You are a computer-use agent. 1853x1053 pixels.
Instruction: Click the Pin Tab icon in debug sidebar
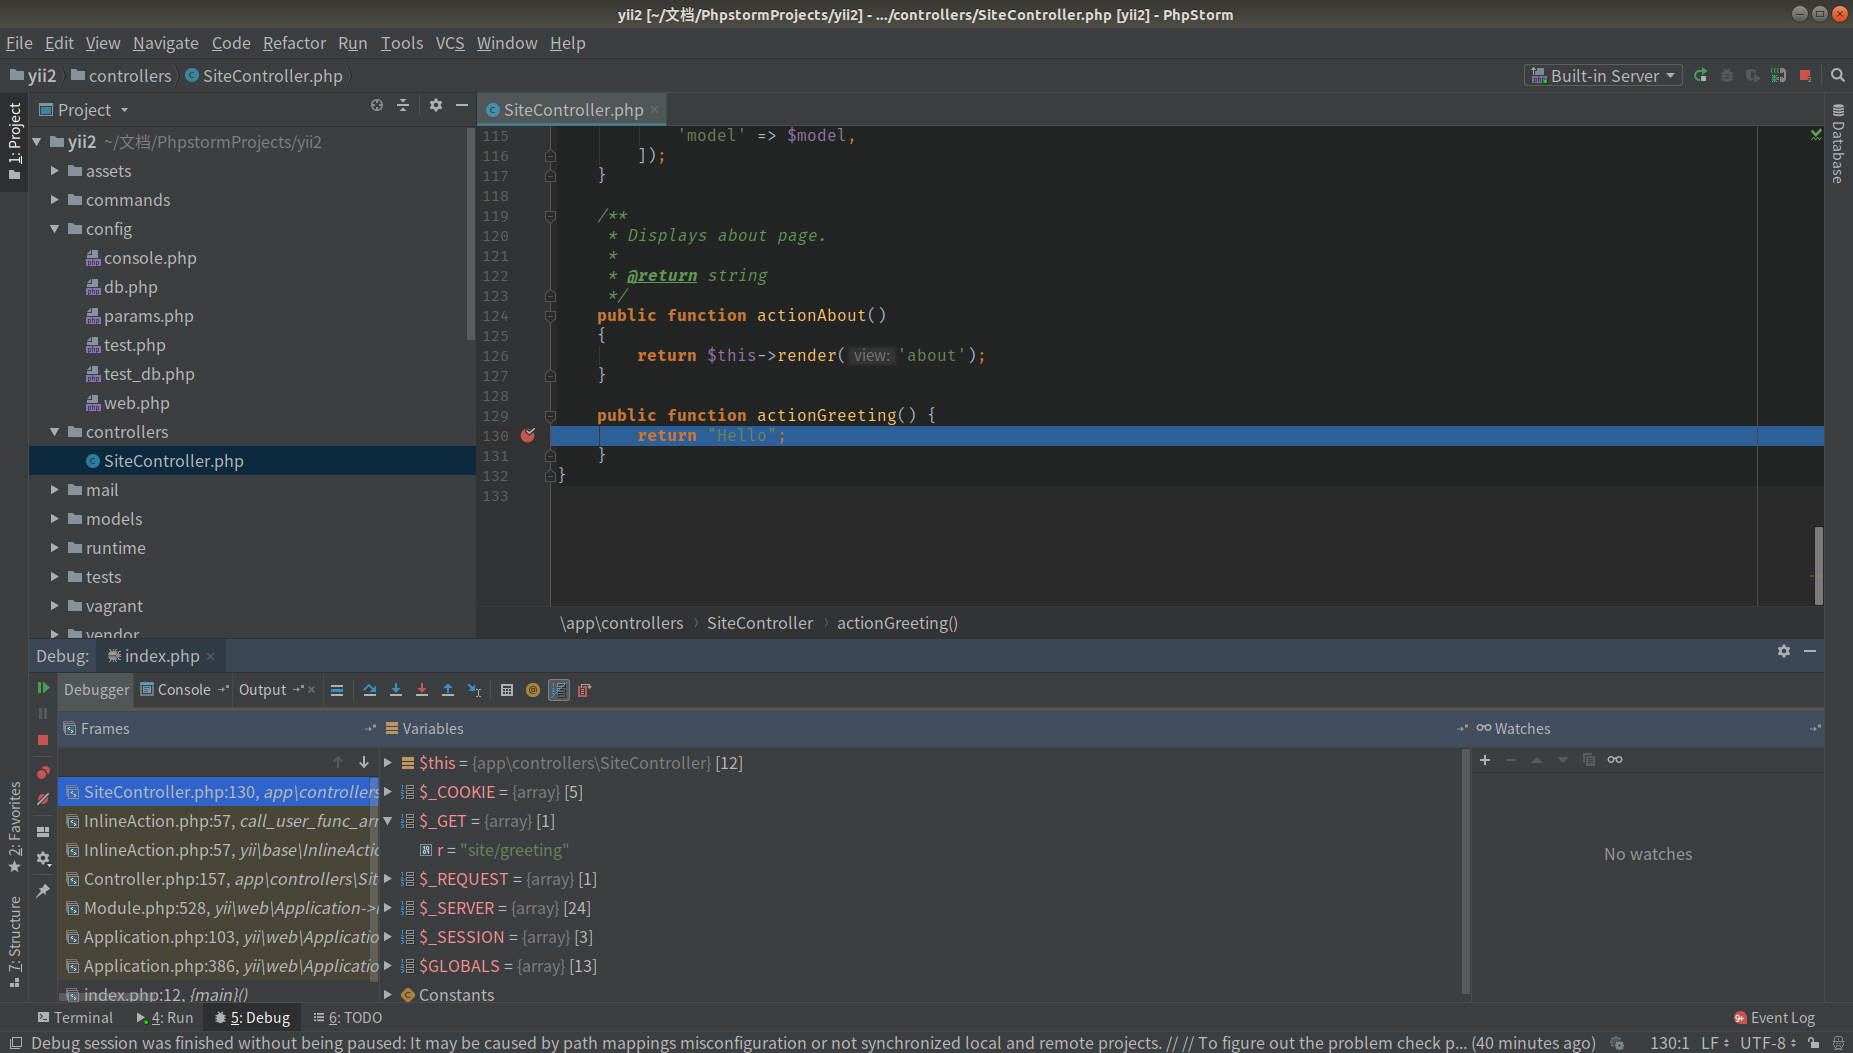click(x=43, y=890)
